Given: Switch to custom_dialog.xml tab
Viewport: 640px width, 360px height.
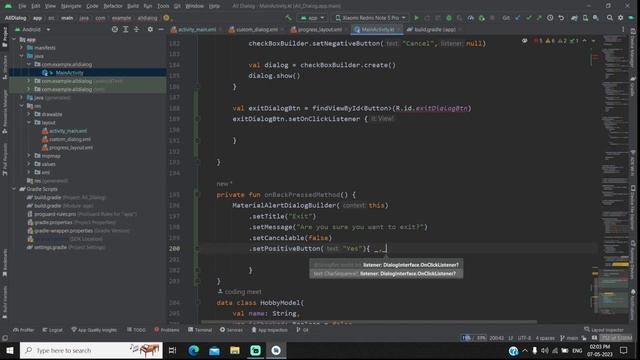Looking at the screenshot, I should [256, 29].
